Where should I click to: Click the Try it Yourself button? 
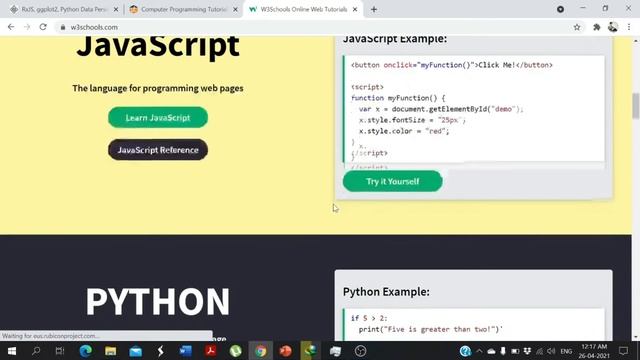click(x=393, y=181)
